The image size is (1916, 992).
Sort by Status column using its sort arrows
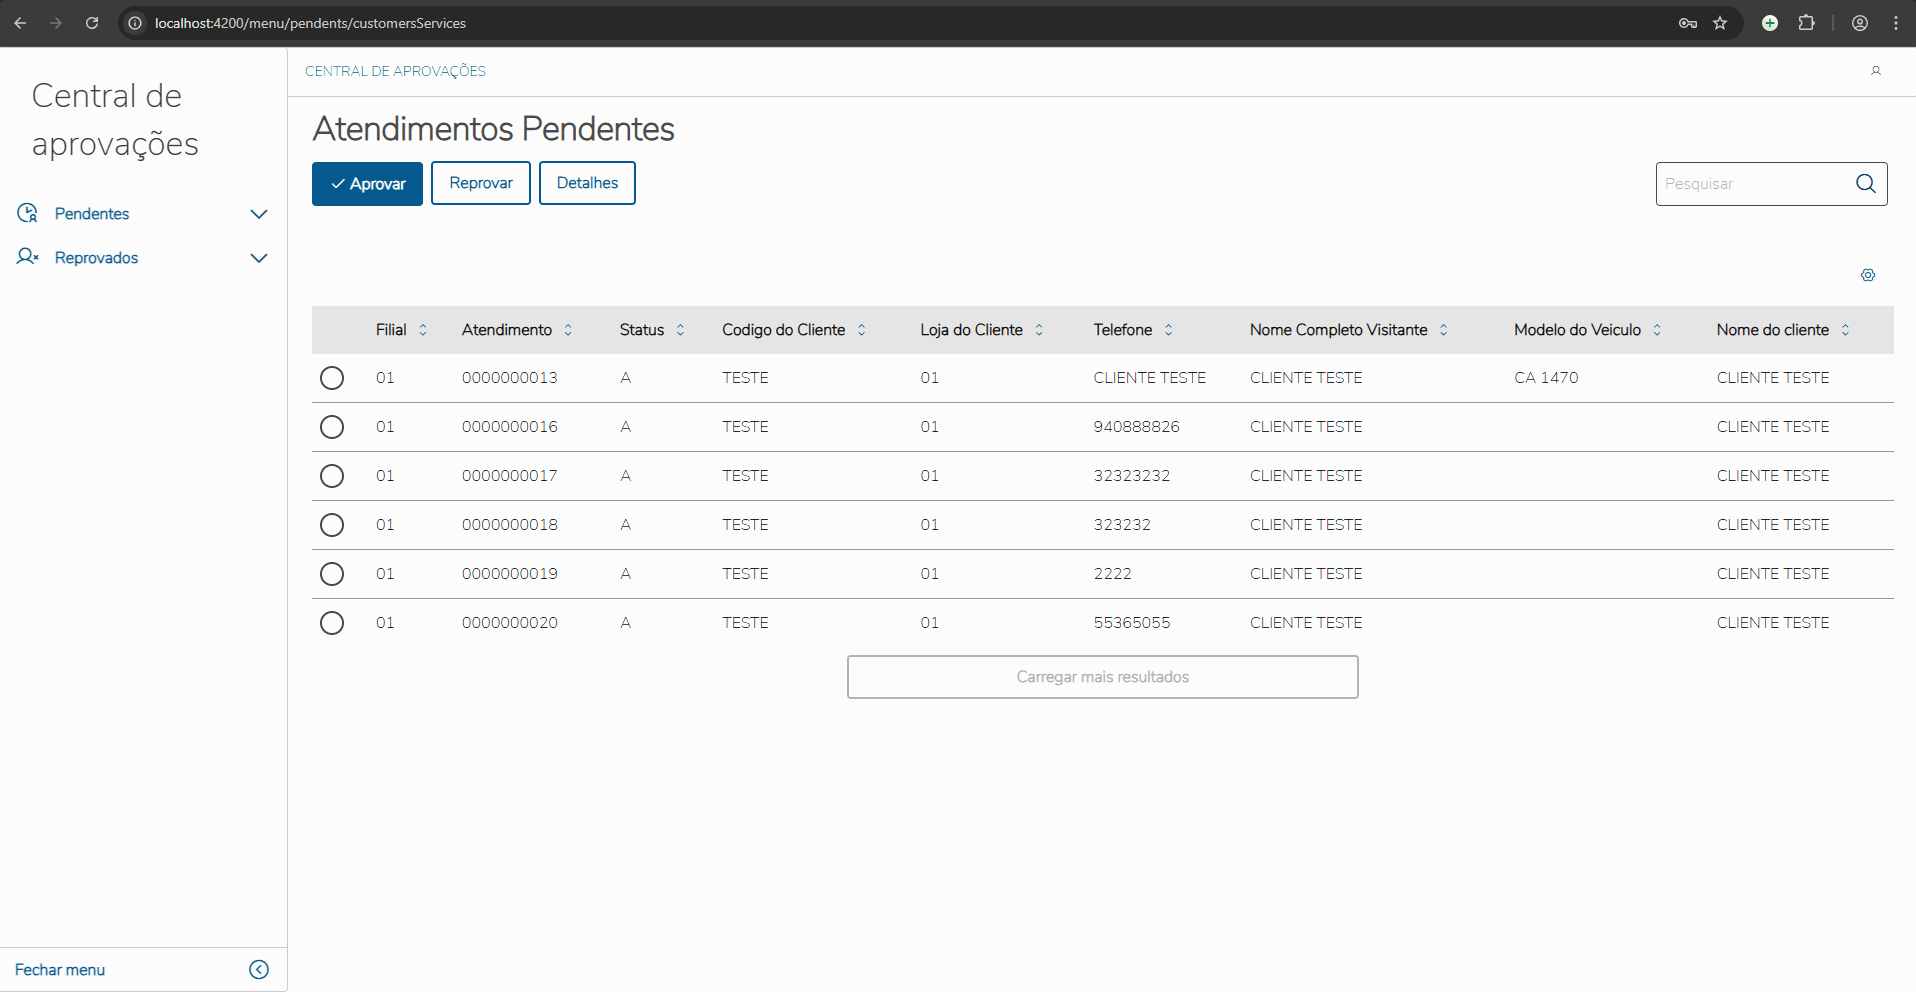pos(680,330)
